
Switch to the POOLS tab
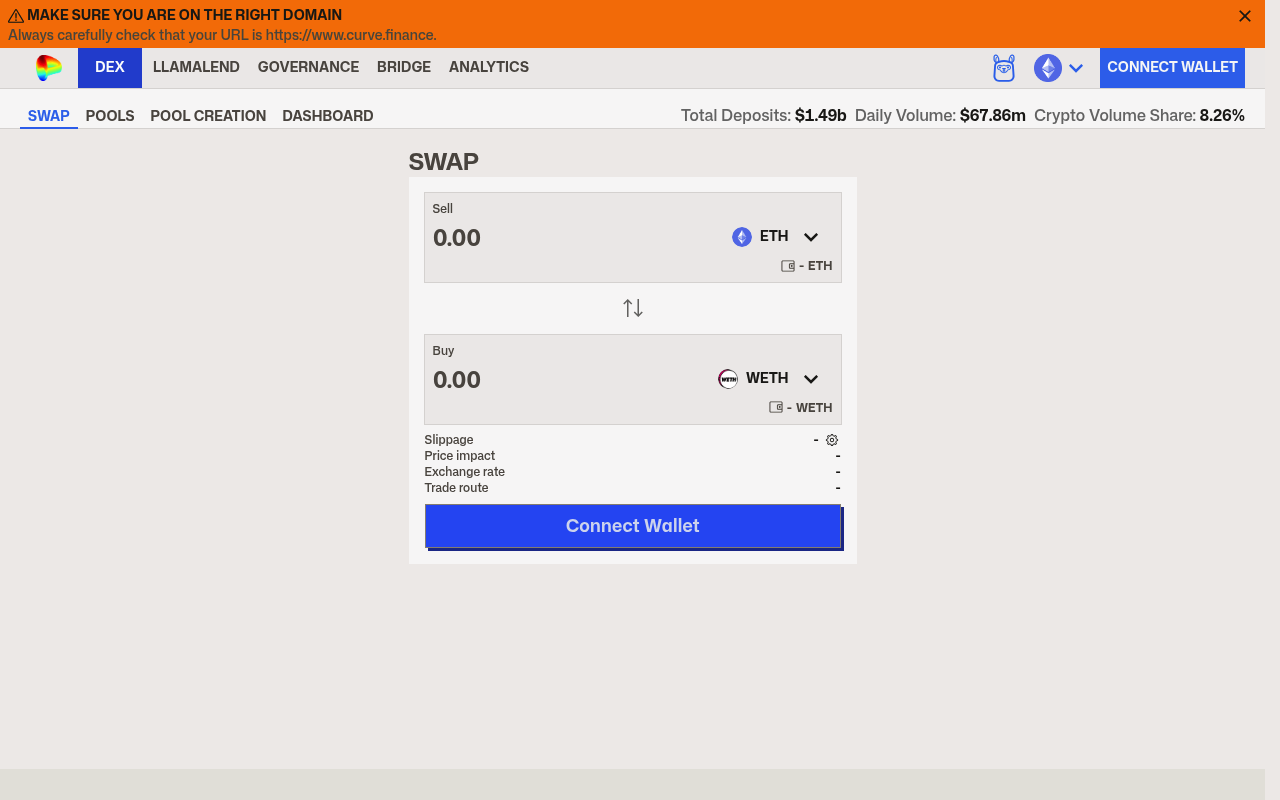110,116
